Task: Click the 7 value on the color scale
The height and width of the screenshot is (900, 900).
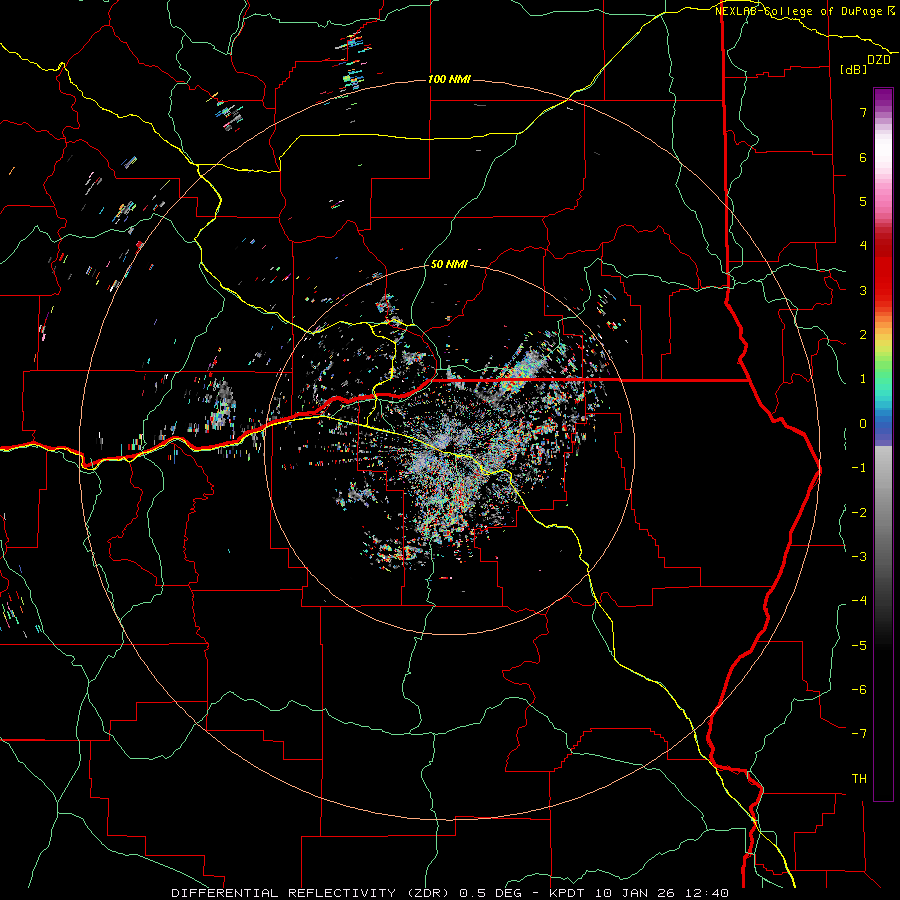Action: (x=863, y=112)
